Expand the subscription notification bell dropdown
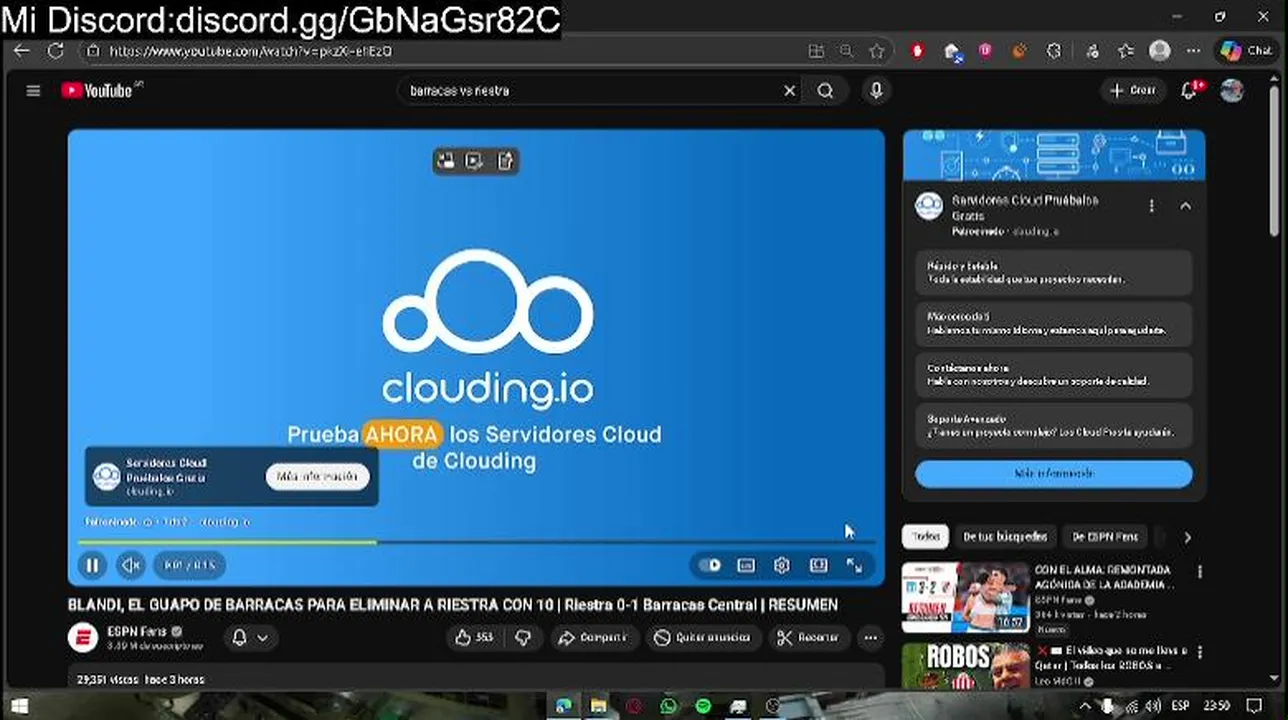The width and height of the screenshot is (1288, 720). (250, 638)
